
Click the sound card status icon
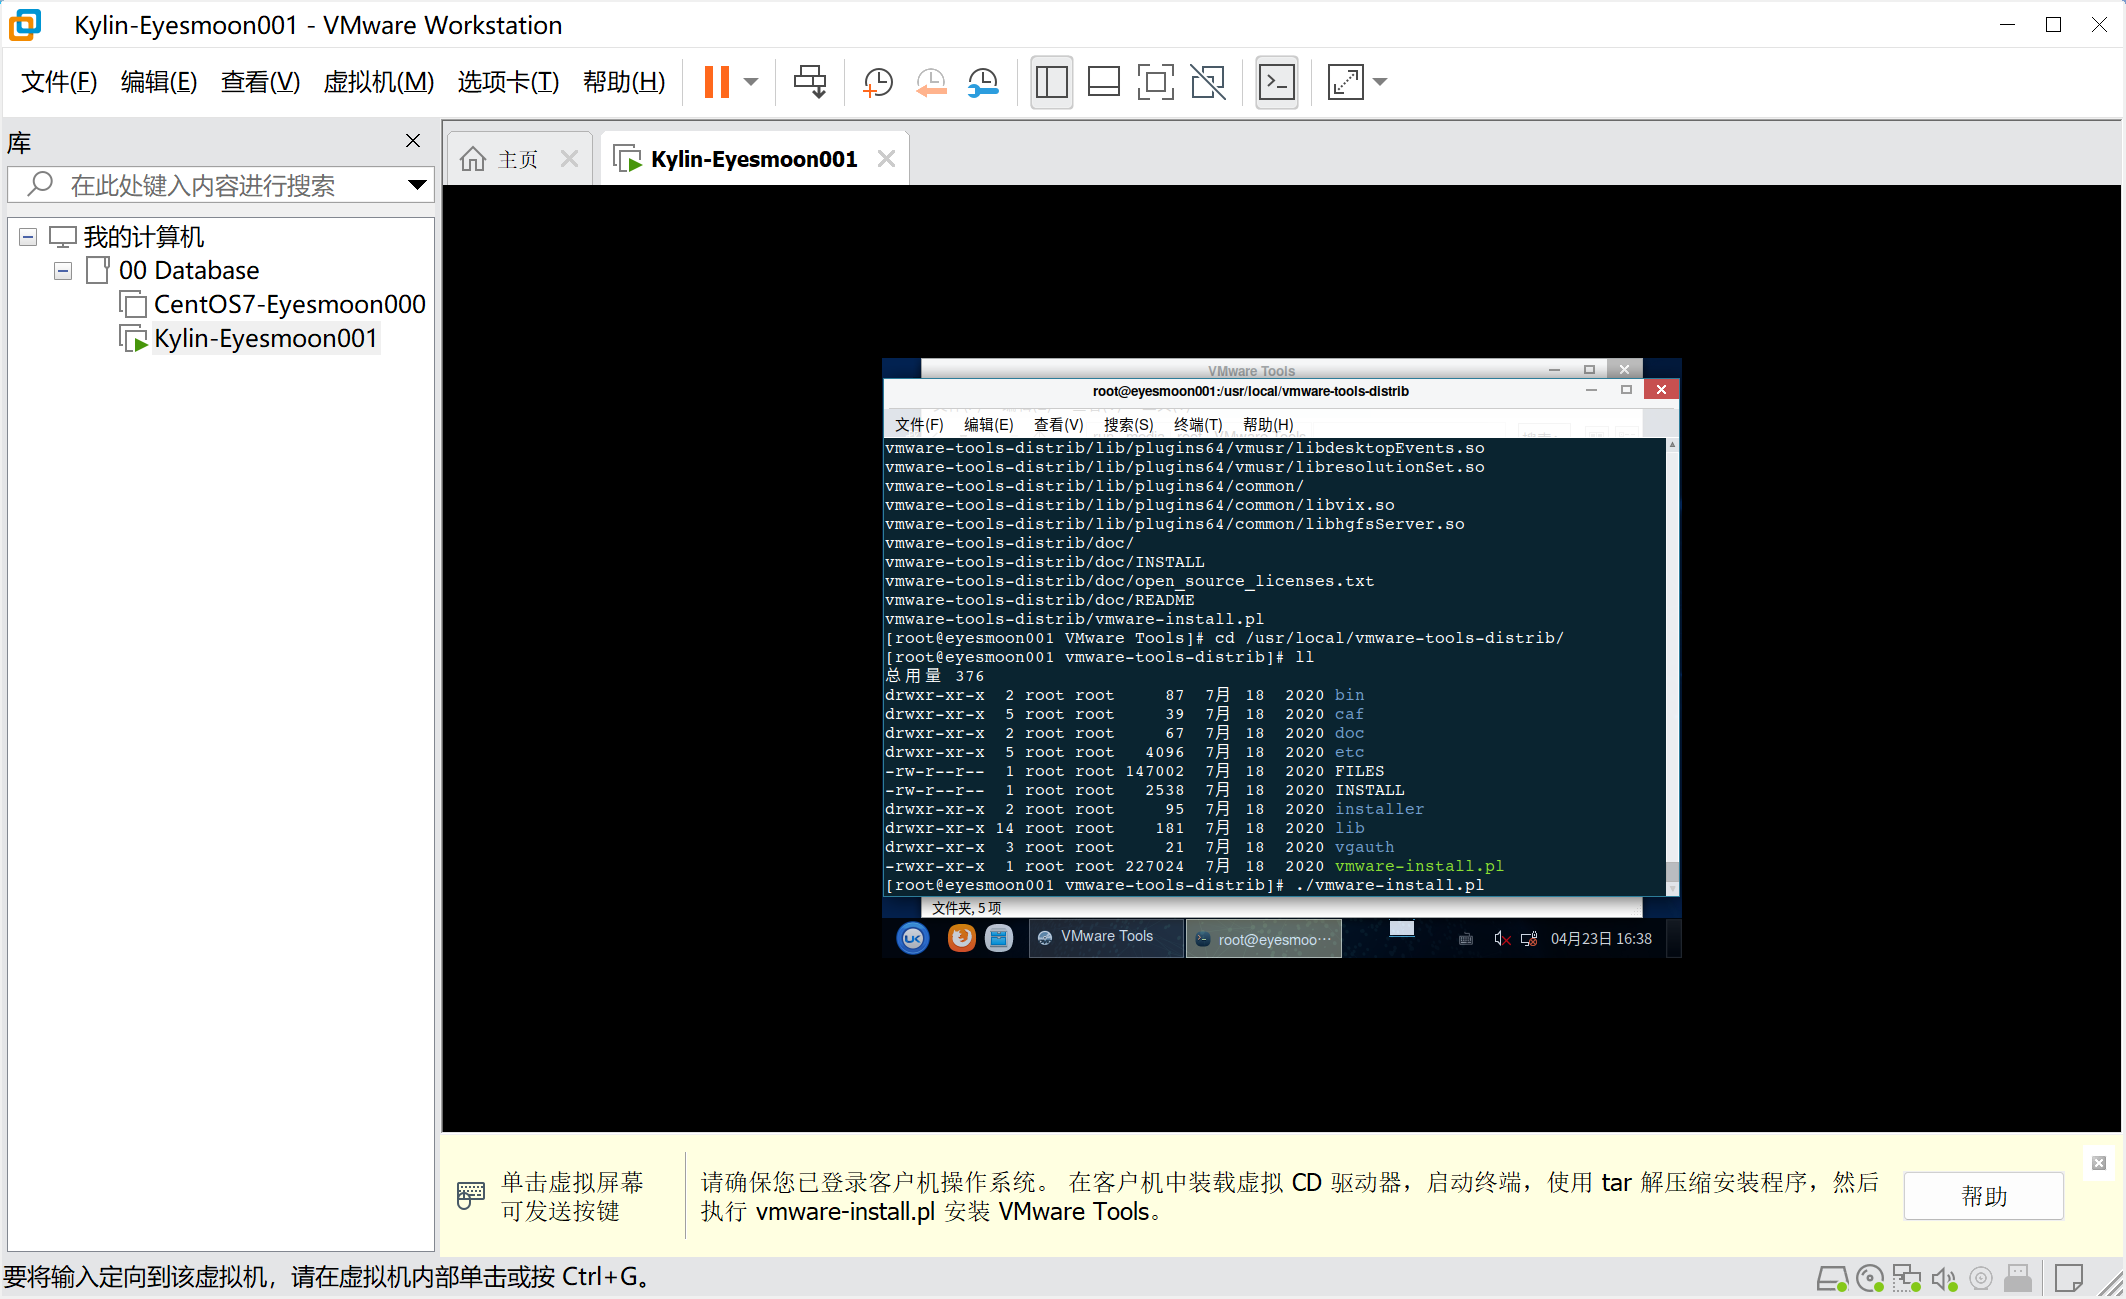[1944, 1278]
